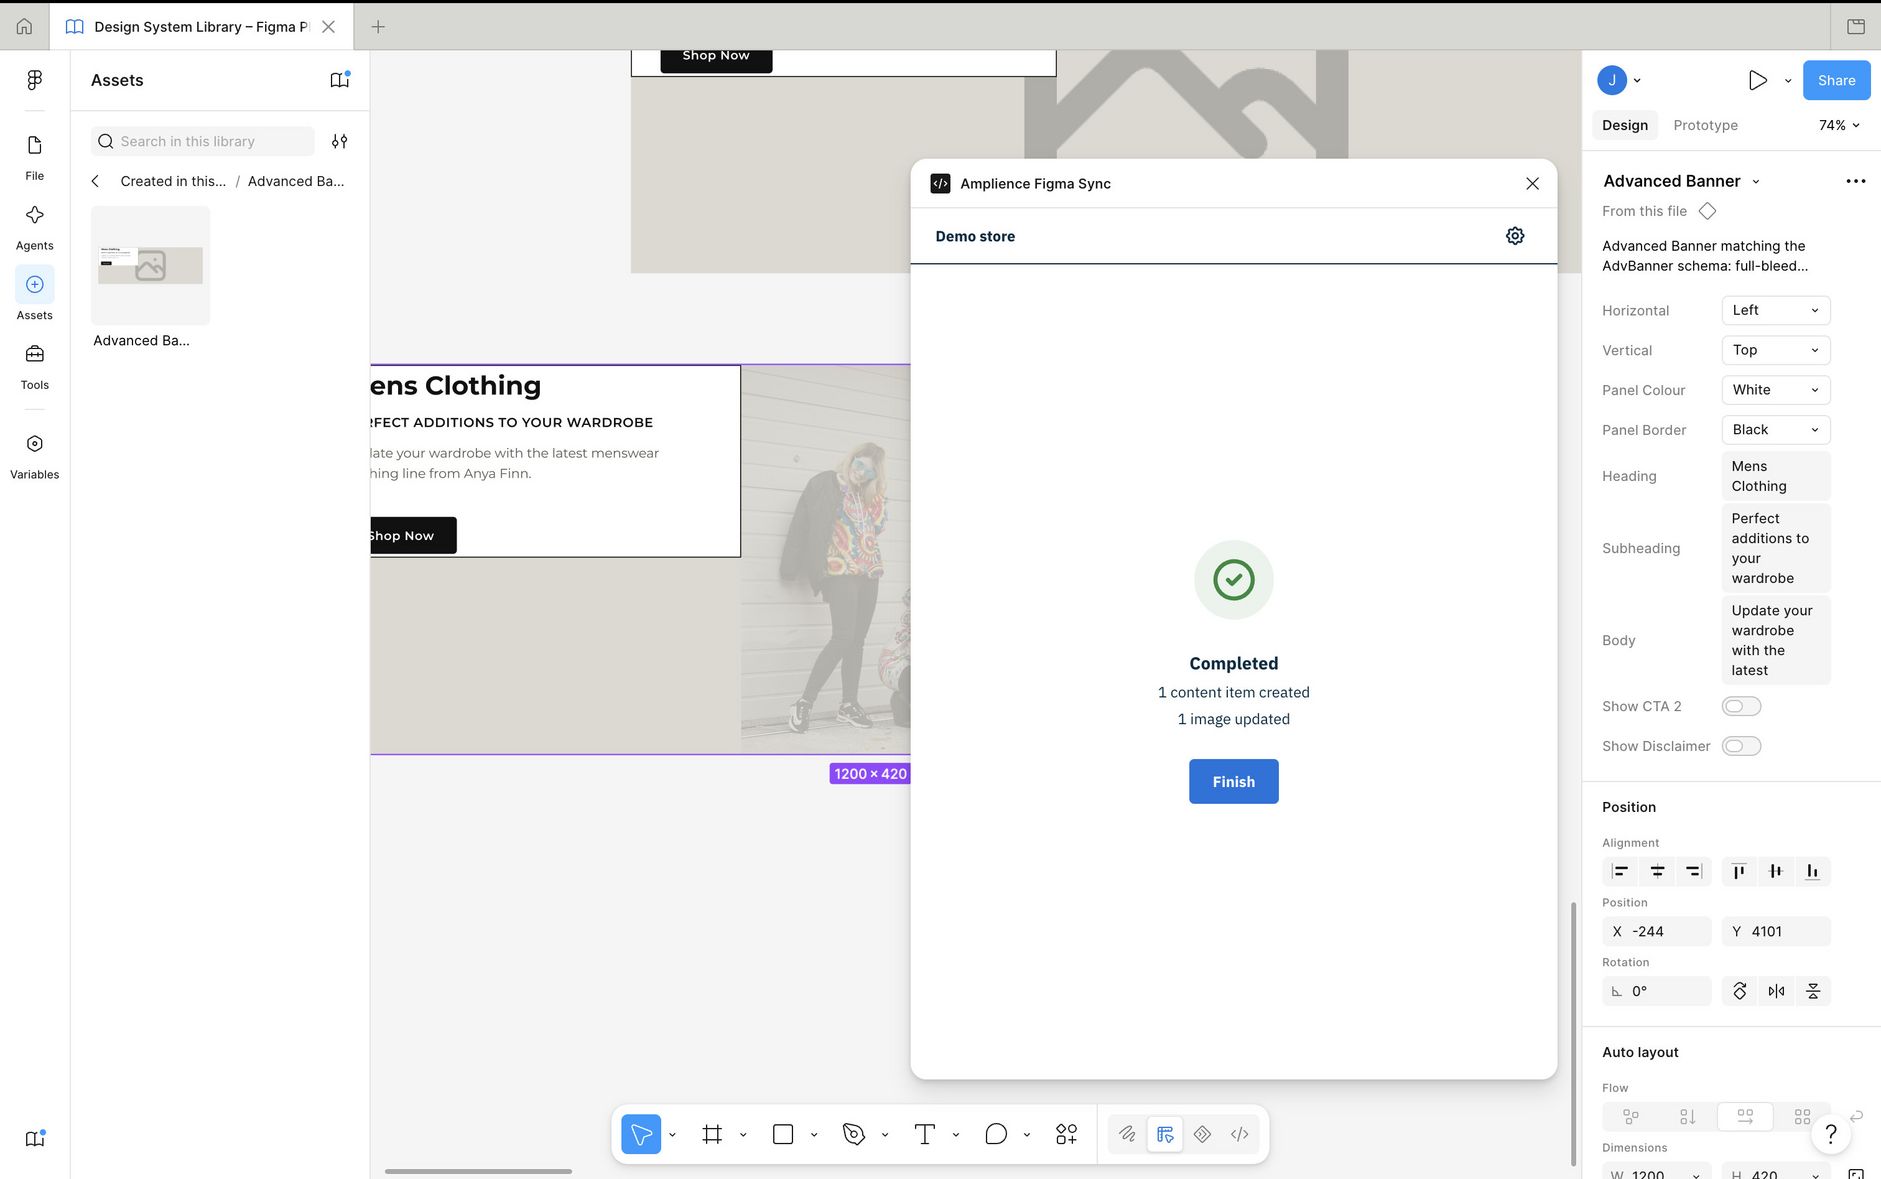This screenshot has height=1179, width=1881.
Task: Select the Pen tool
Action: point(853,1134)
